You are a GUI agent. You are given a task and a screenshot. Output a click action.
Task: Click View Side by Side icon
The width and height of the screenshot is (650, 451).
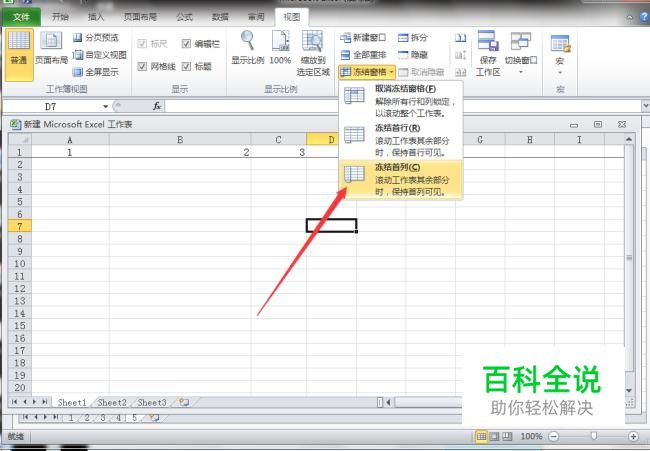tap(461, 38)
